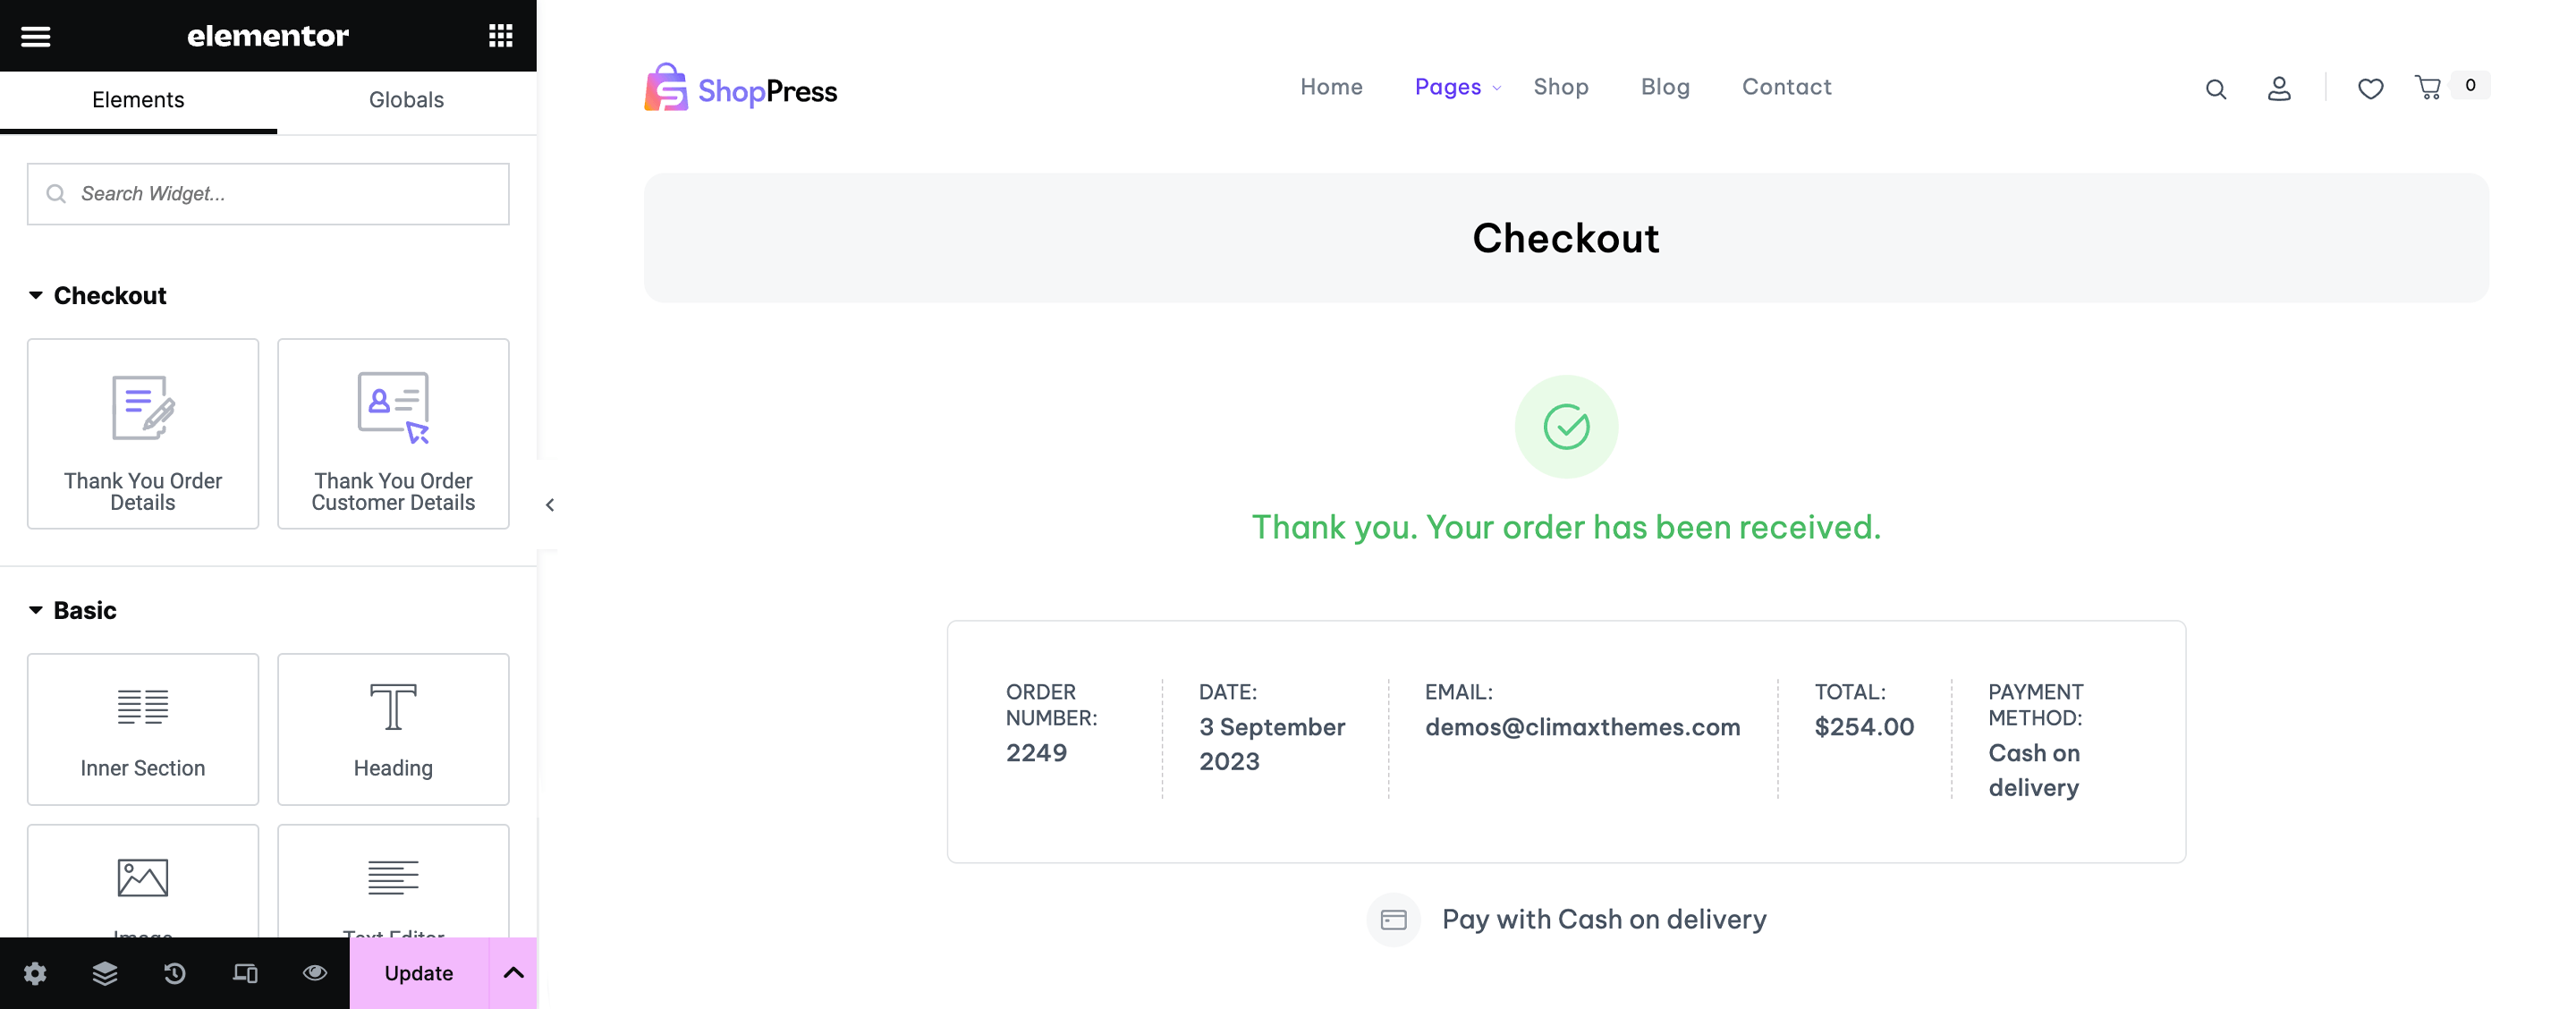Open the Navigator layers icon
Screen dimensions: 2576x1009
tap(105, 973)
